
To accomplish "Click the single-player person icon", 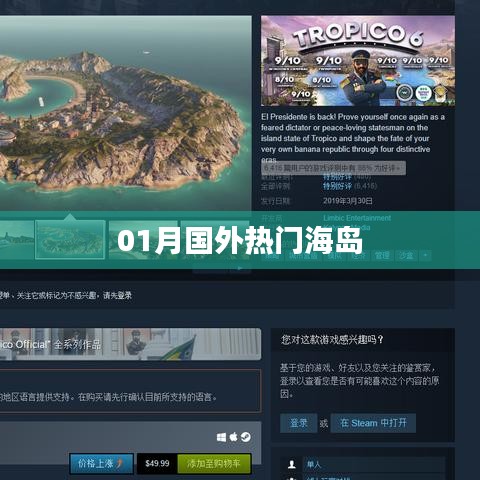I will pyautogui.click(x=292, y=464).
